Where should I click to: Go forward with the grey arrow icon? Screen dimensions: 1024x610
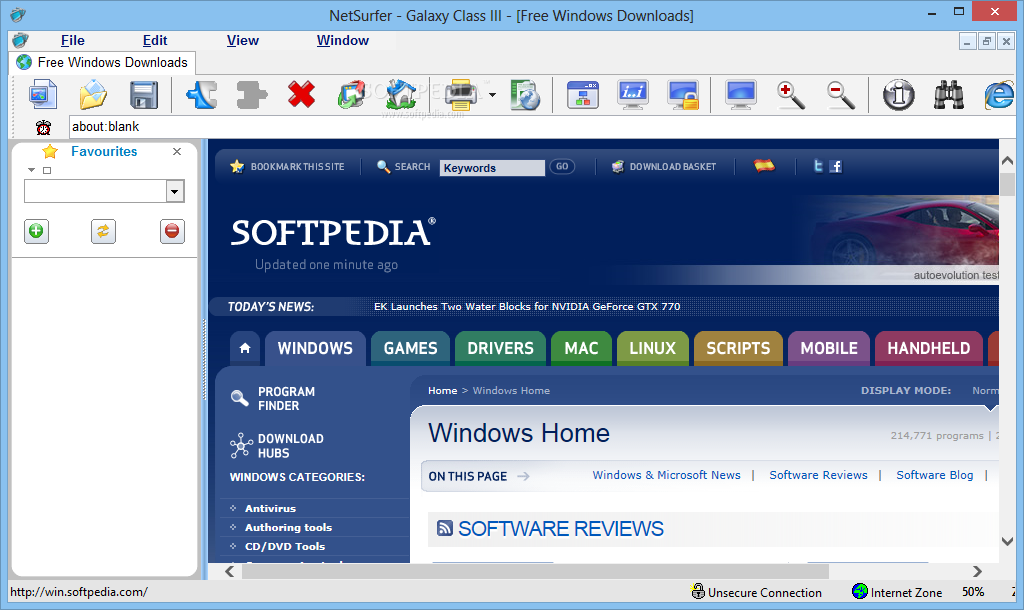click(251, 95)
